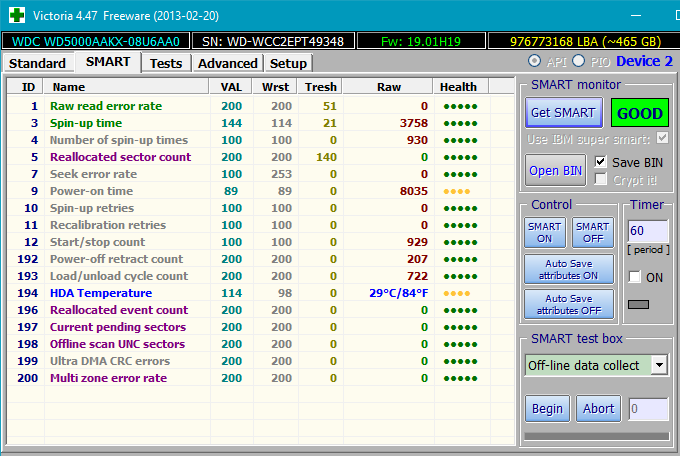Click the SMART test progress bar
The height and width of the screenshot is (456, 680).
click(x=596, y=436)
